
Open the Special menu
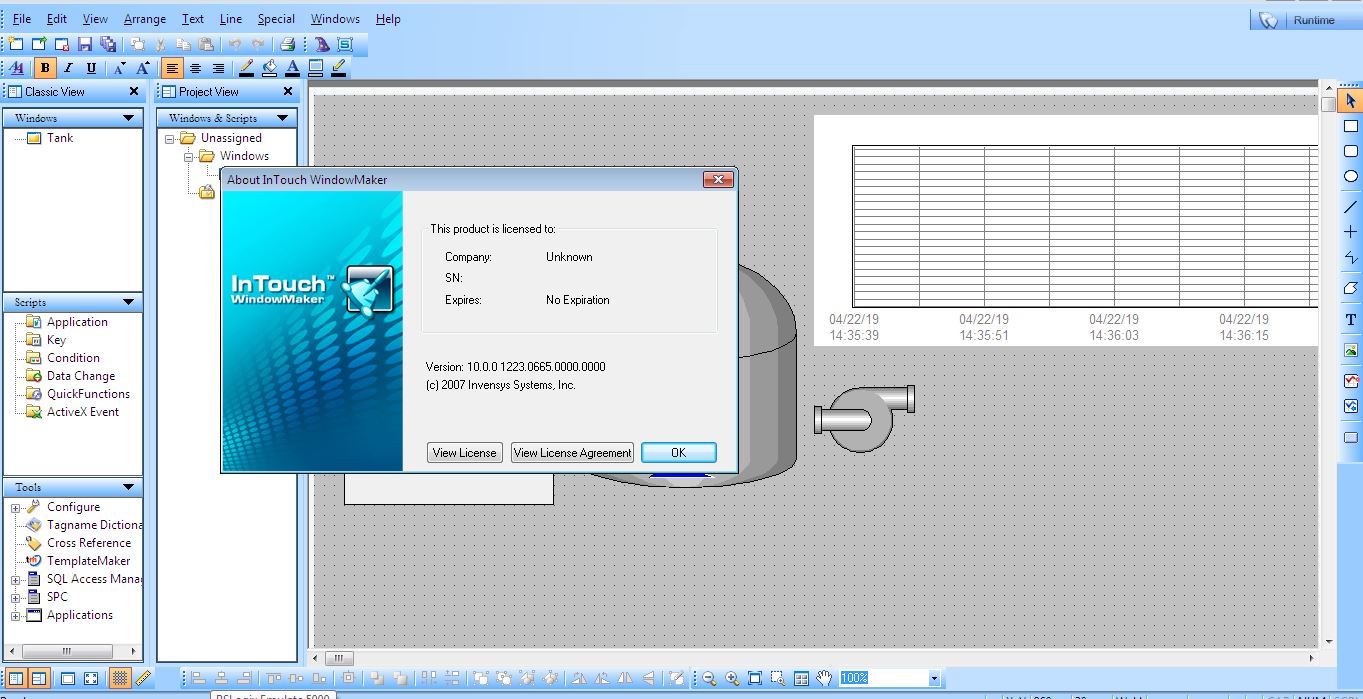(x=276, y=19)
